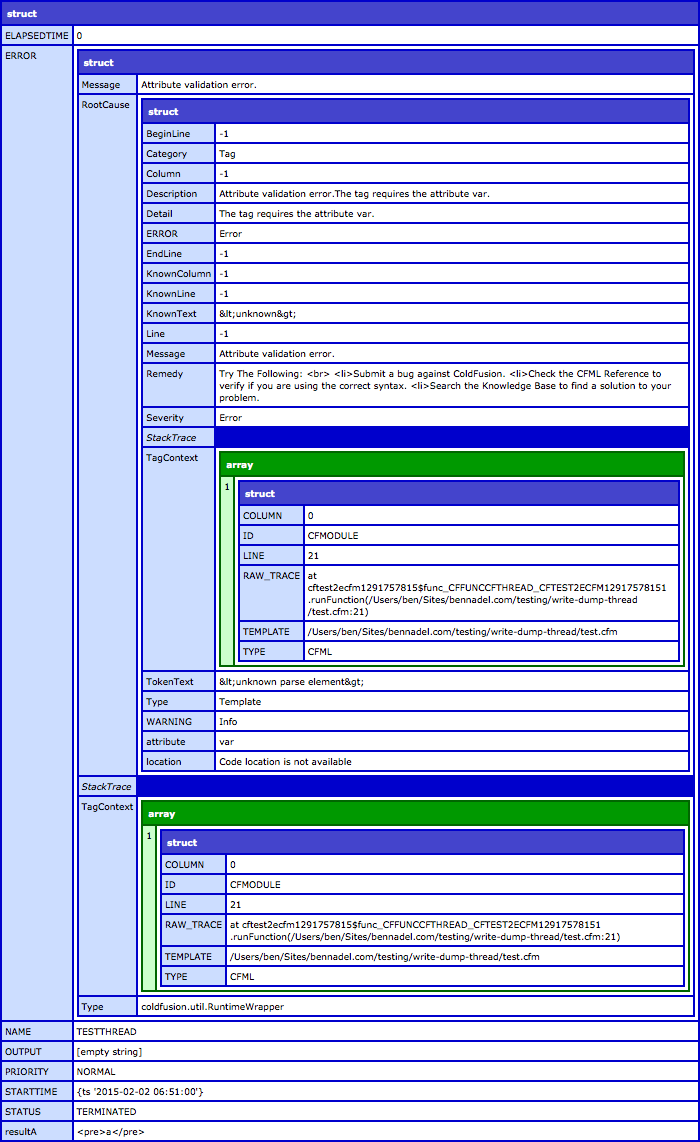Viewport: 700px width, 1142px height.
Task: Toggle the STARTTIME key label
Action: coord(36,1092)
